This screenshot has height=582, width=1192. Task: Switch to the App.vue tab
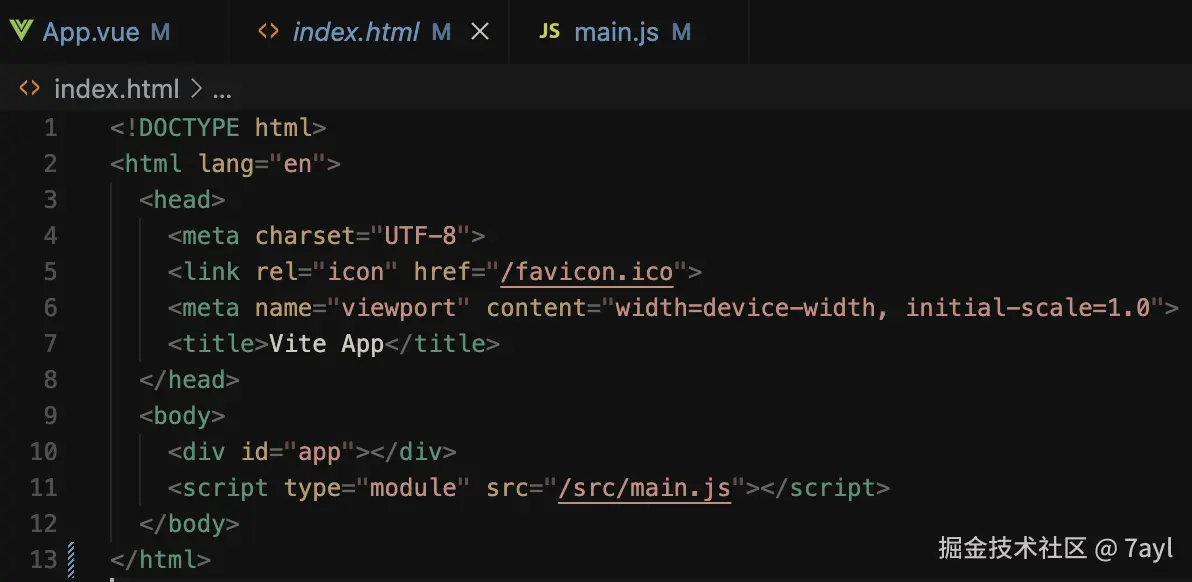(91, 32)
